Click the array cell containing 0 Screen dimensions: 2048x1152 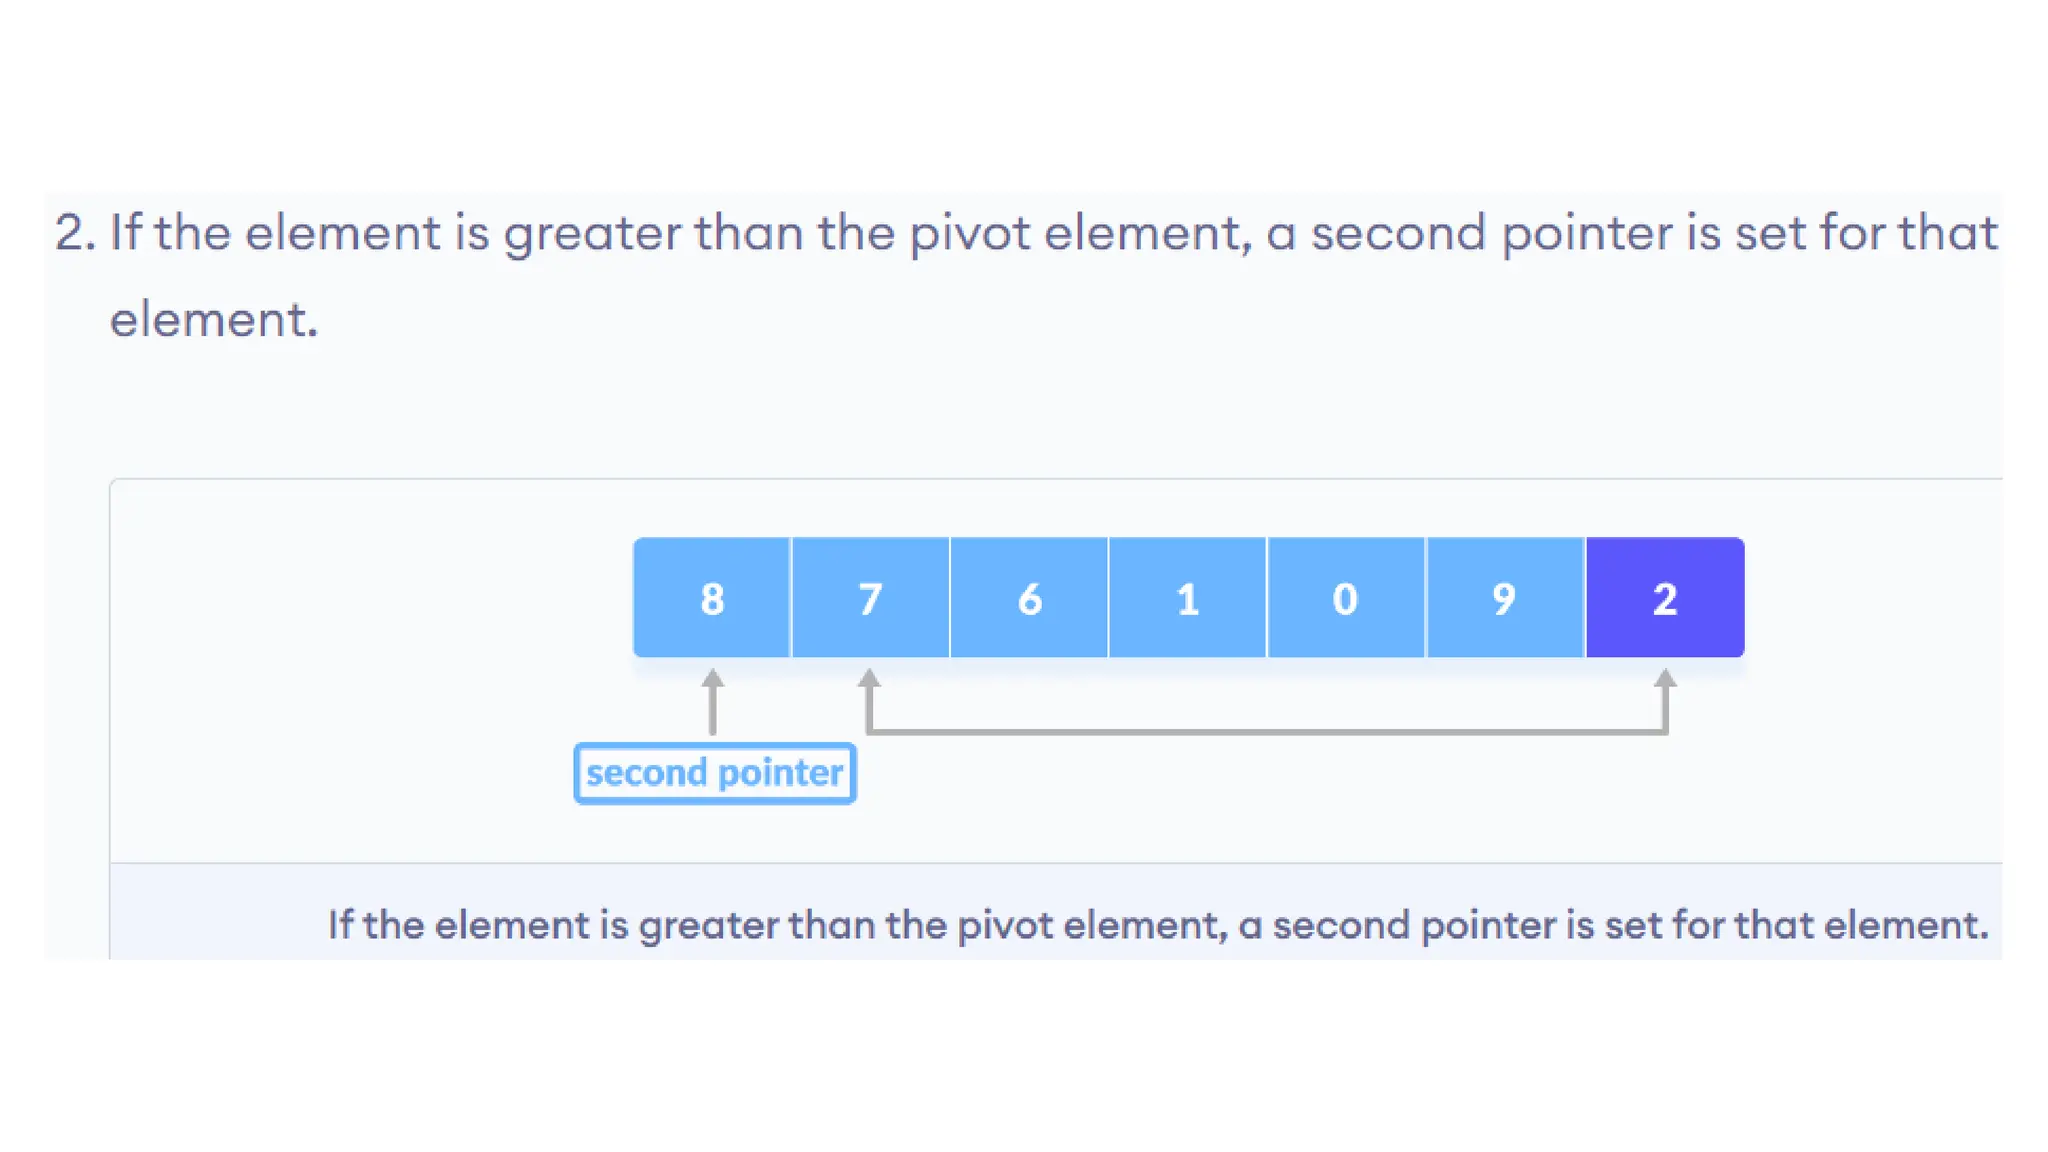tap(1346, 597)
